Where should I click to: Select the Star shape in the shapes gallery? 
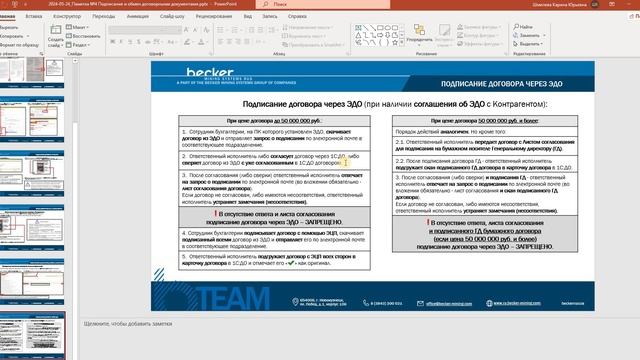(x=395, y=42)
